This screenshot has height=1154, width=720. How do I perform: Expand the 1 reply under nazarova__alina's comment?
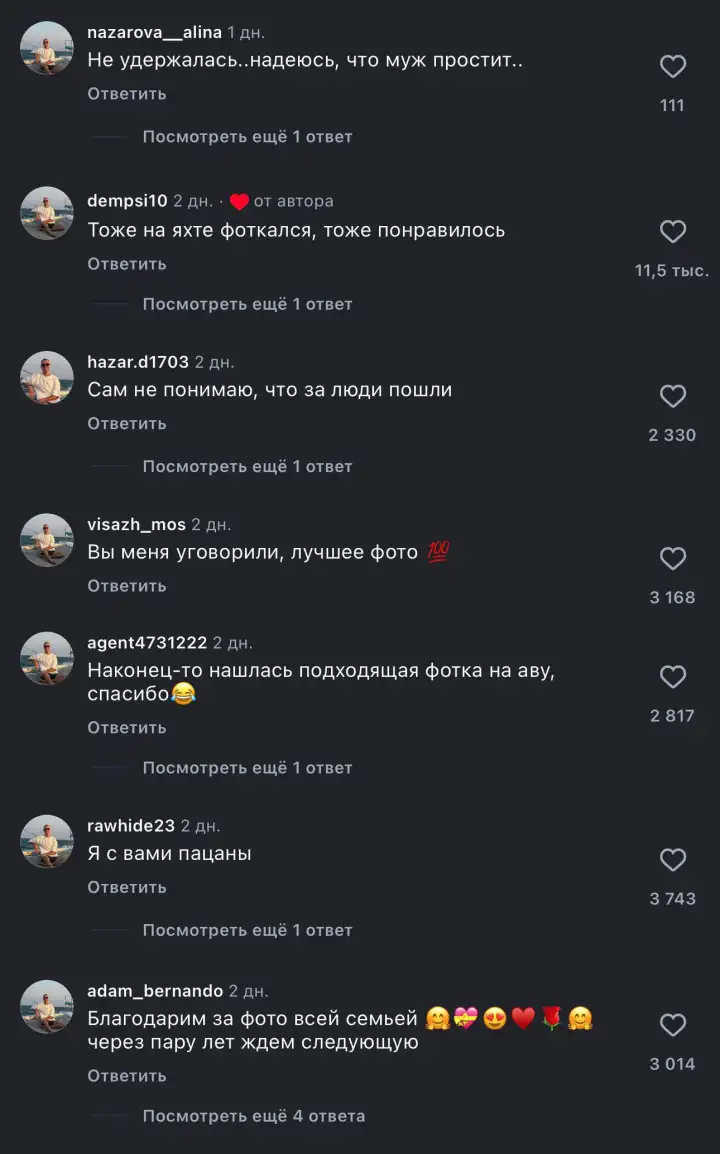point(246,136)
